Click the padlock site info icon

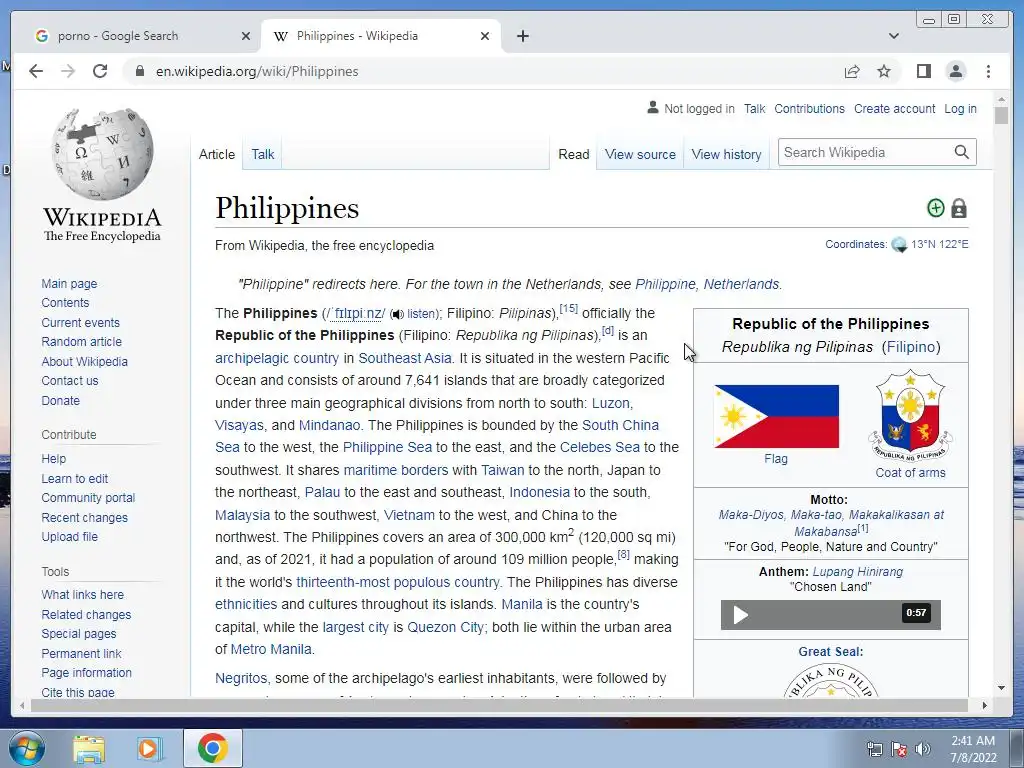pyautogui.click(x=139, y=71)
